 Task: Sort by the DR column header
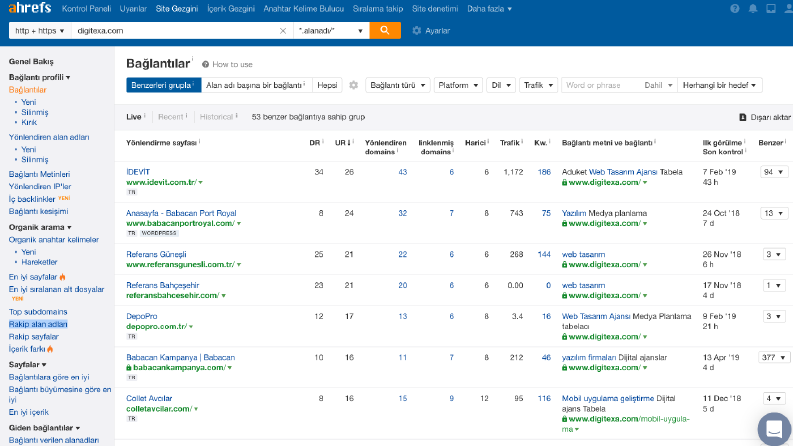click(315, 143)
